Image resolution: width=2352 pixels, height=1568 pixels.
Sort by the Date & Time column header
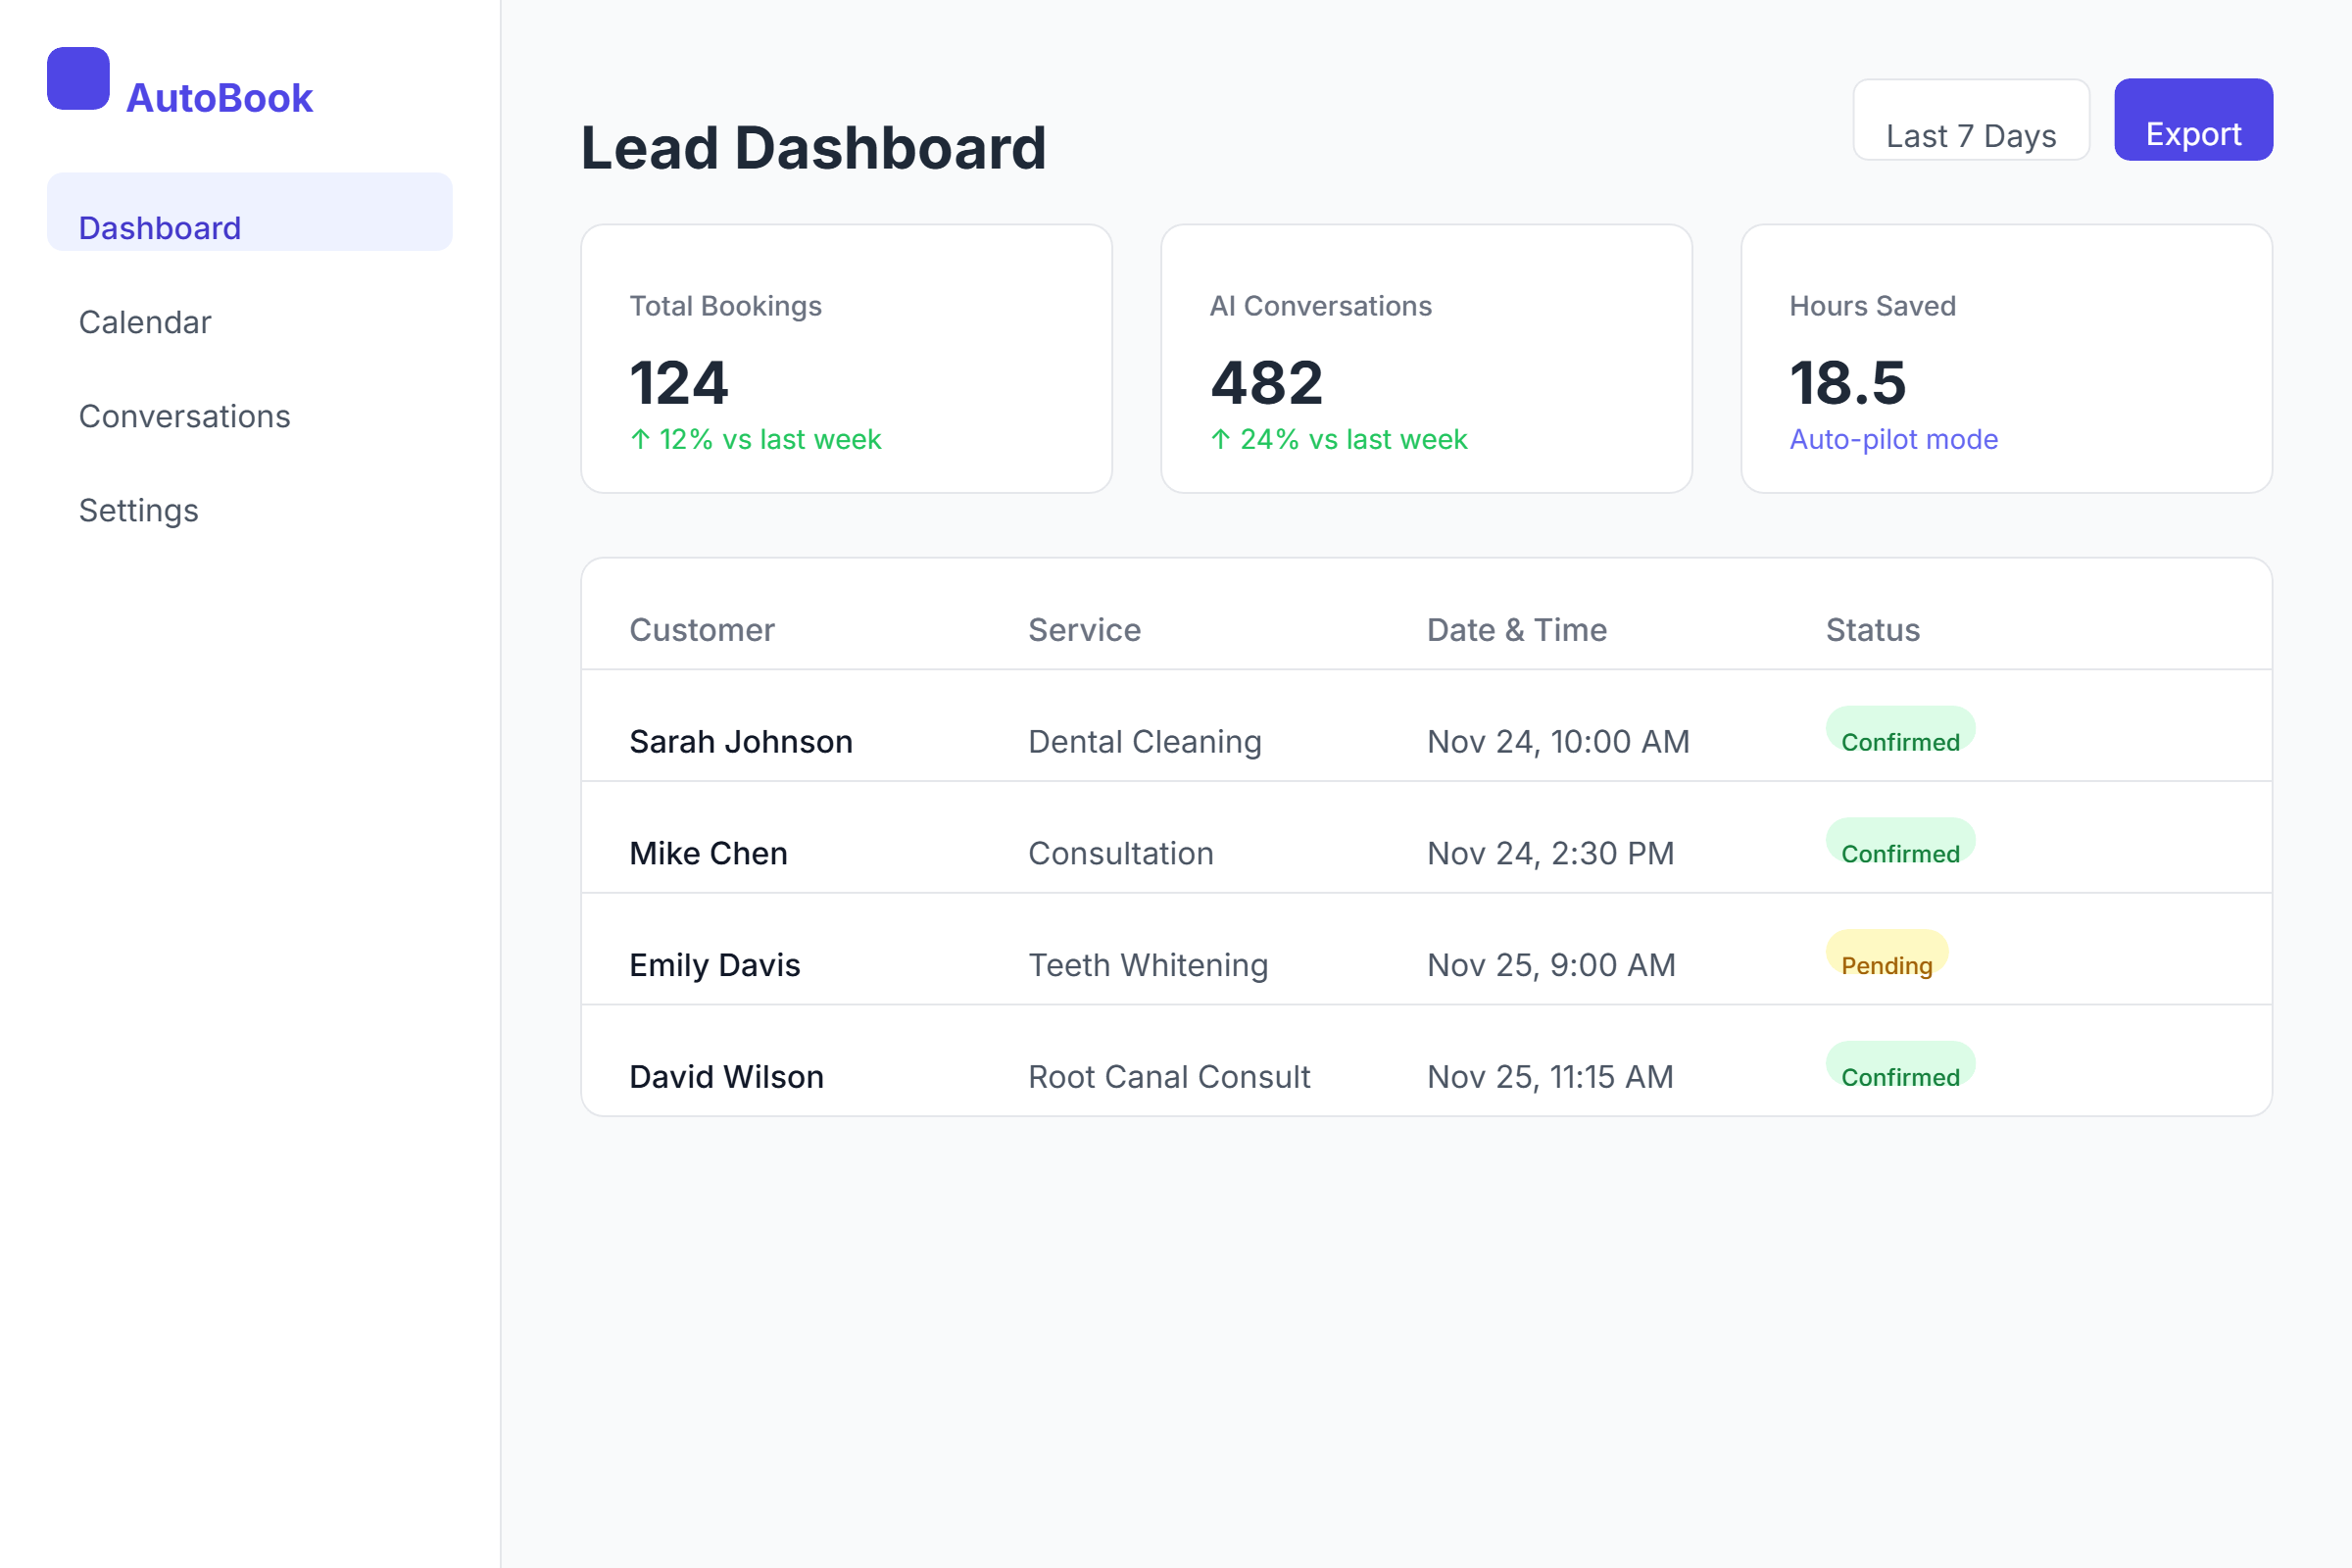click(x=1516, y=630)
